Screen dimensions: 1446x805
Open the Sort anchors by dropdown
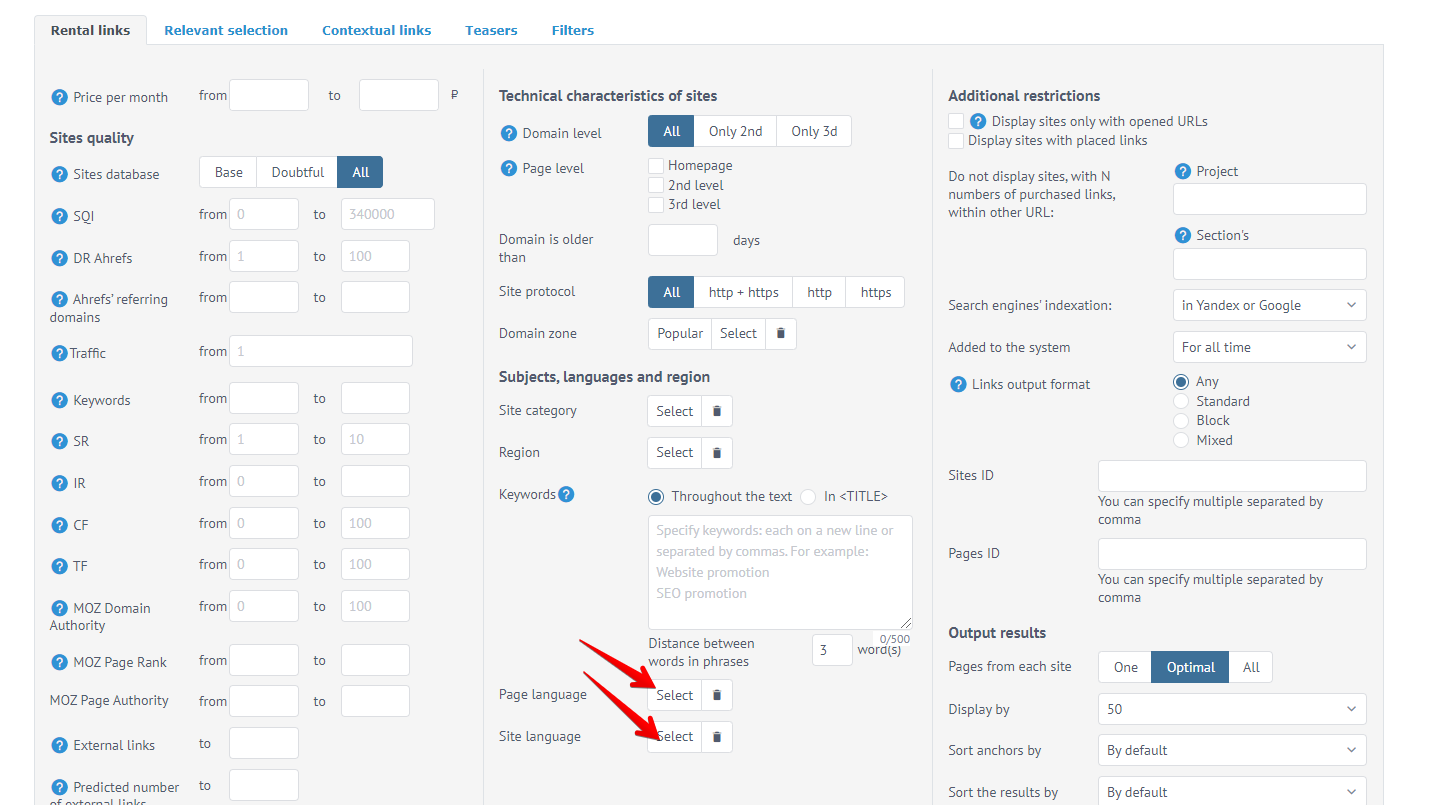[1232, 750]
